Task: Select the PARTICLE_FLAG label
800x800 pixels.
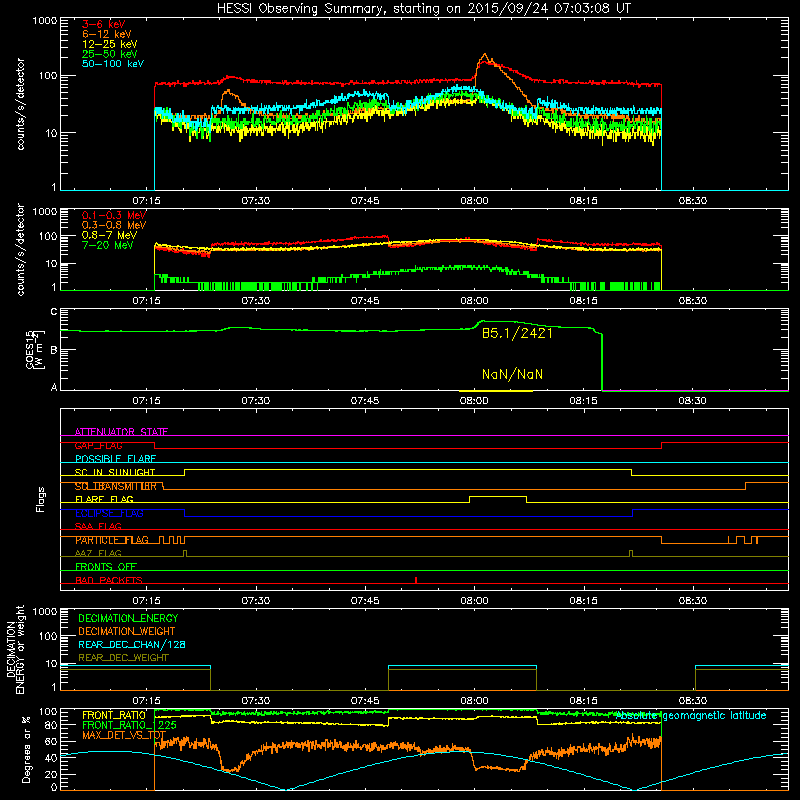Action: point(112,540)
